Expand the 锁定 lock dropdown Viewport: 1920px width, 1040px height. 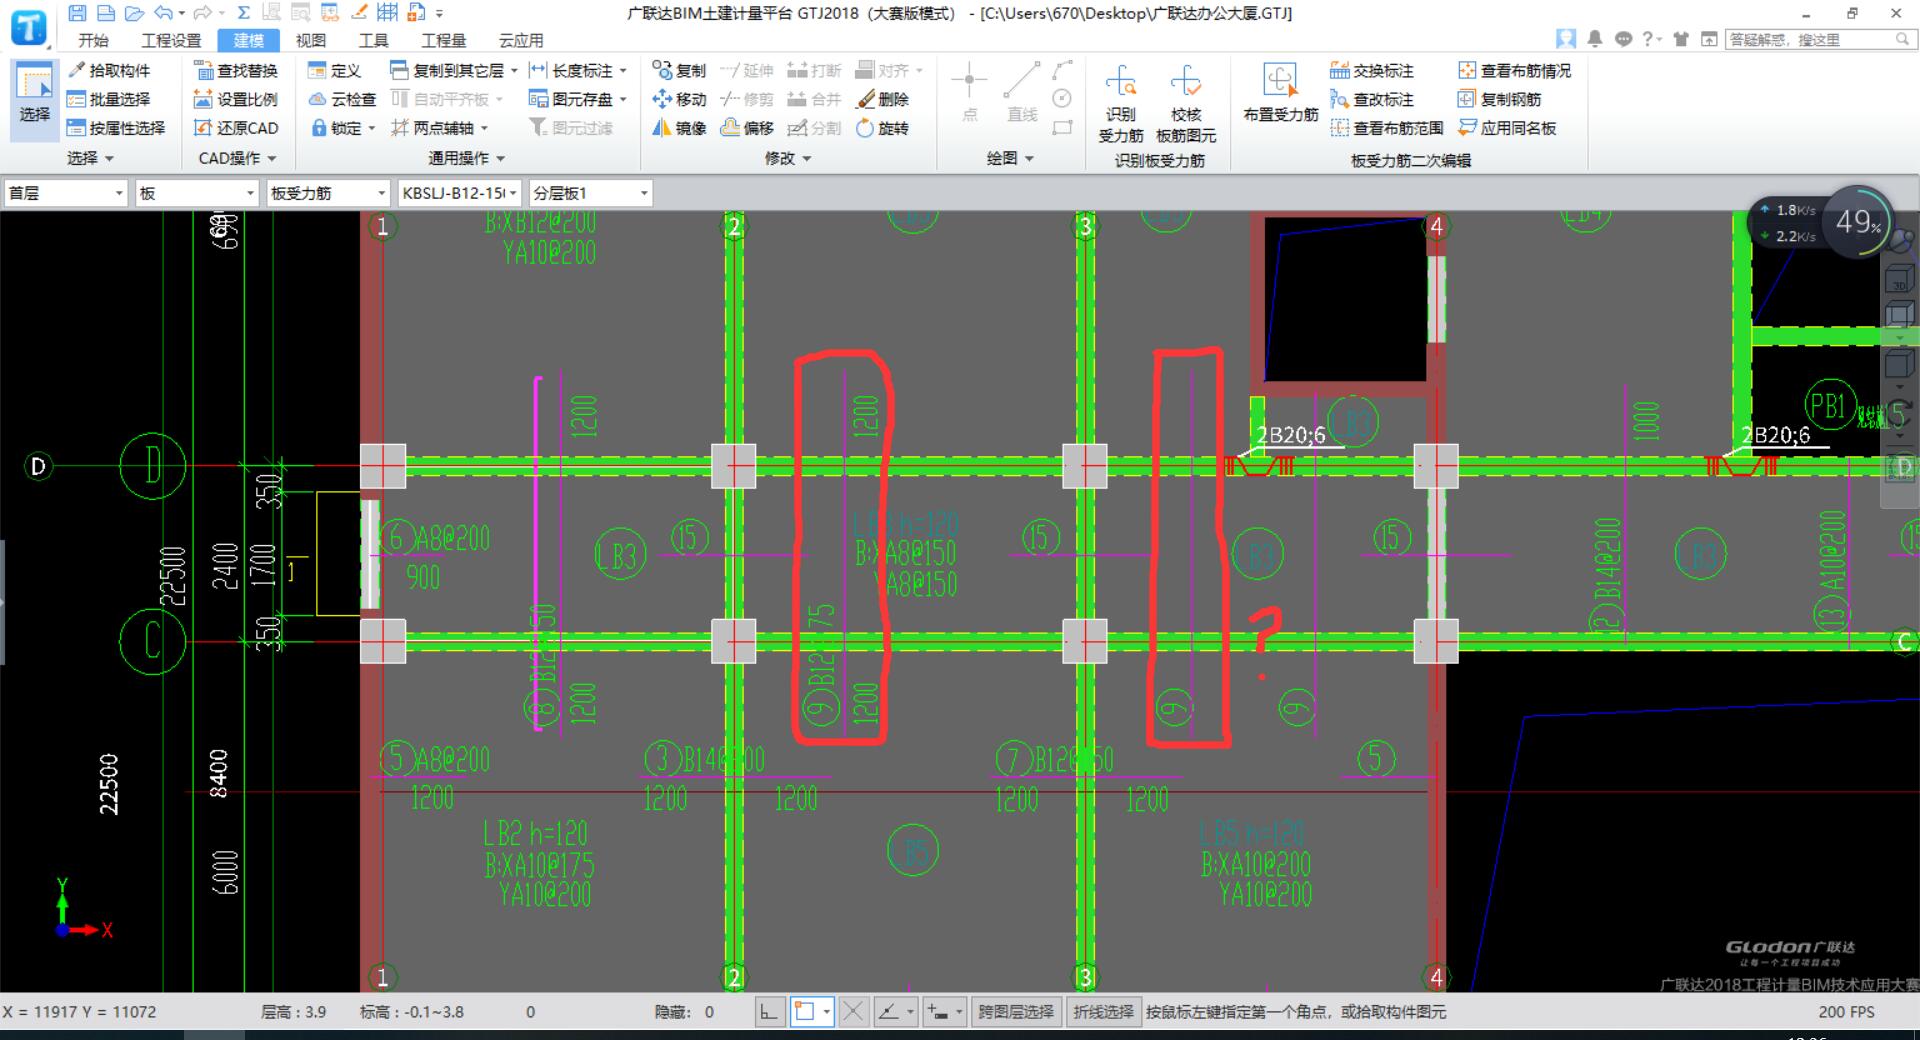[372, 128]
